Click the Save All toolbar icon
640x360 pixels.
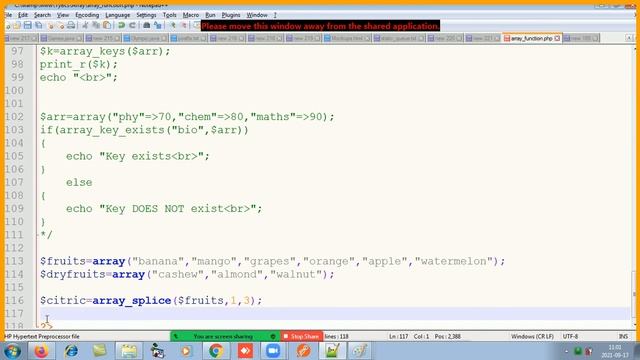38,26
